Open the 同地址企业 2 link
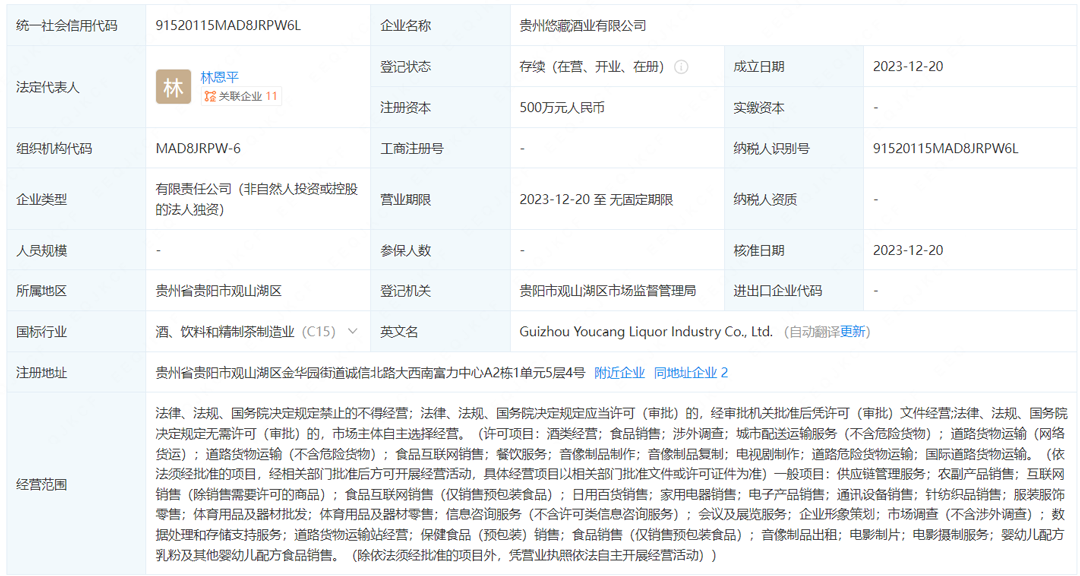 691,373
